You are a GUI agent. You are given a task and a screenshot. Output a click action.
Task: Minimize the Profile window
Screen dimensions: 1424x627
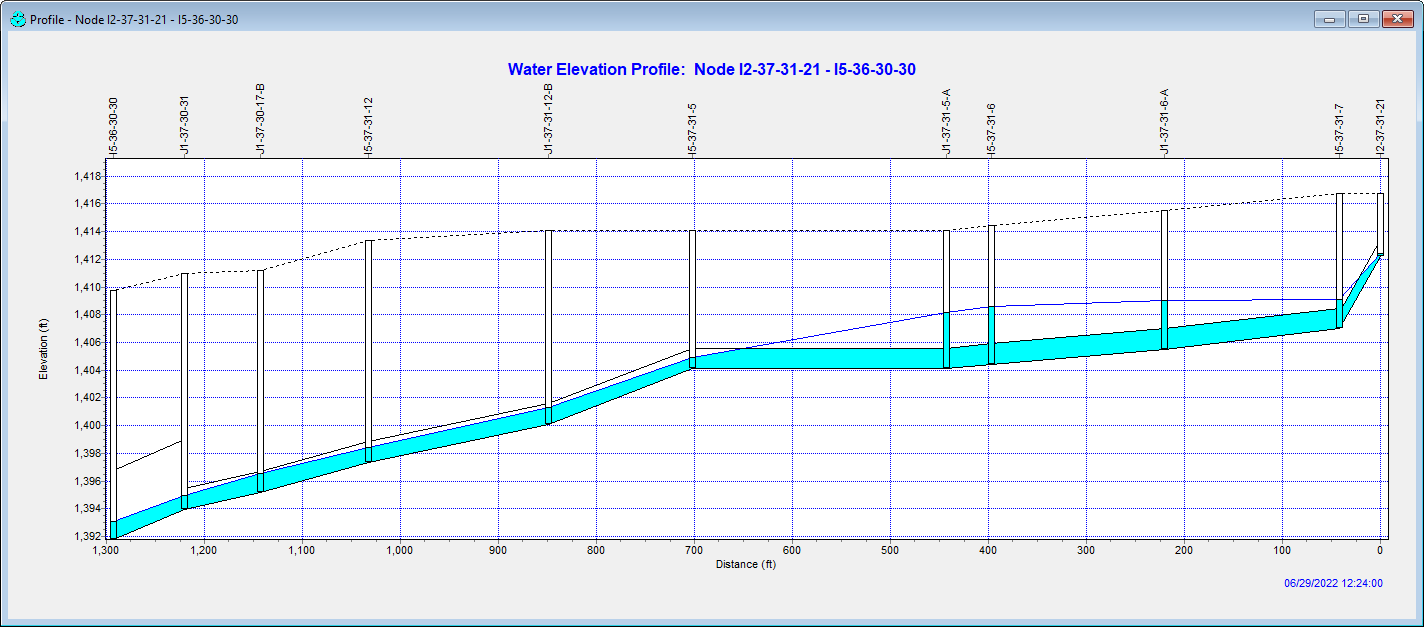1330,18
